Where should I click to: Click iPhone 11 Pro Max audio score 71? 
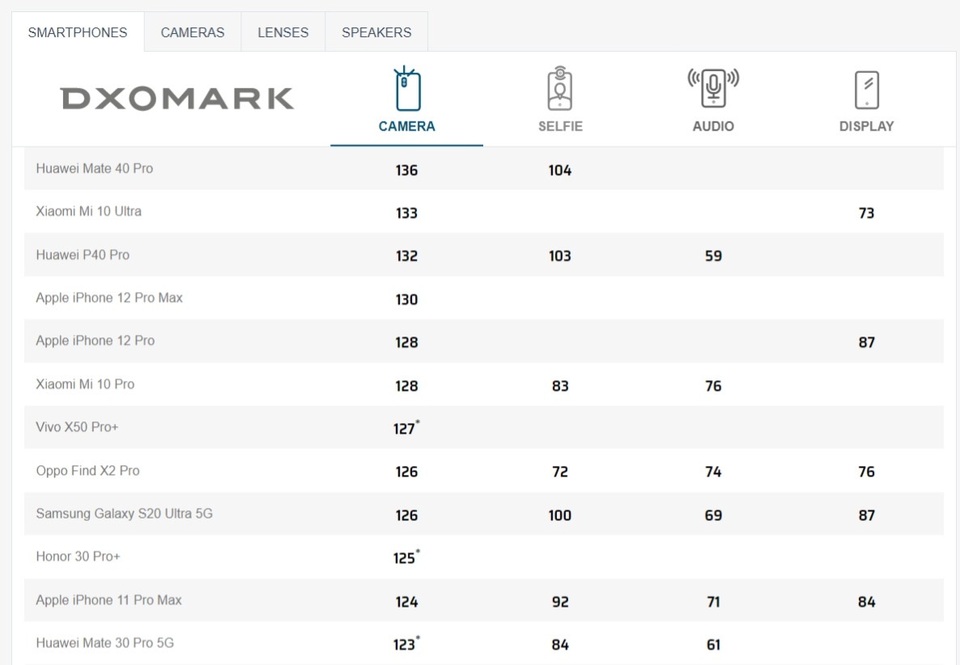coord(713,602)
